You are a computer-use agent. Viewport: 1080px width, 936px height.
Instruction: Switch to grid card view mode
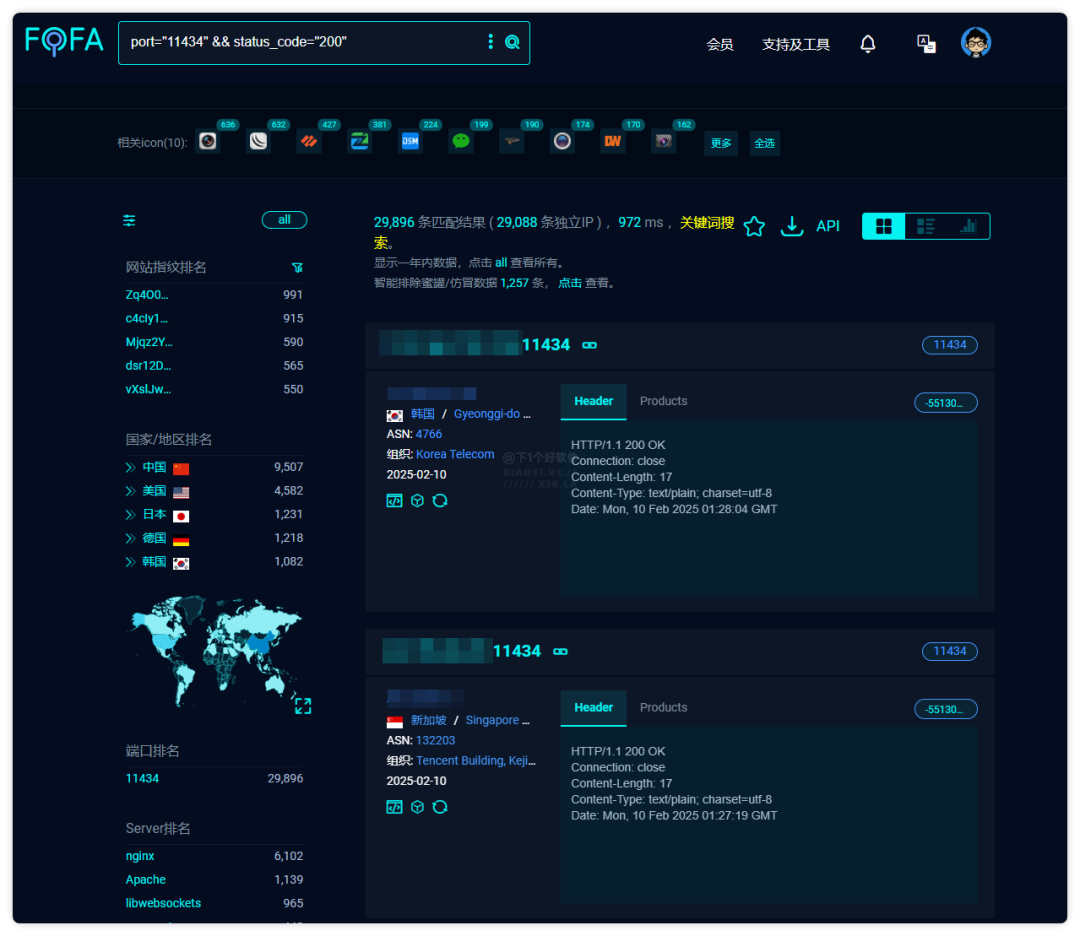coord(883,227)
